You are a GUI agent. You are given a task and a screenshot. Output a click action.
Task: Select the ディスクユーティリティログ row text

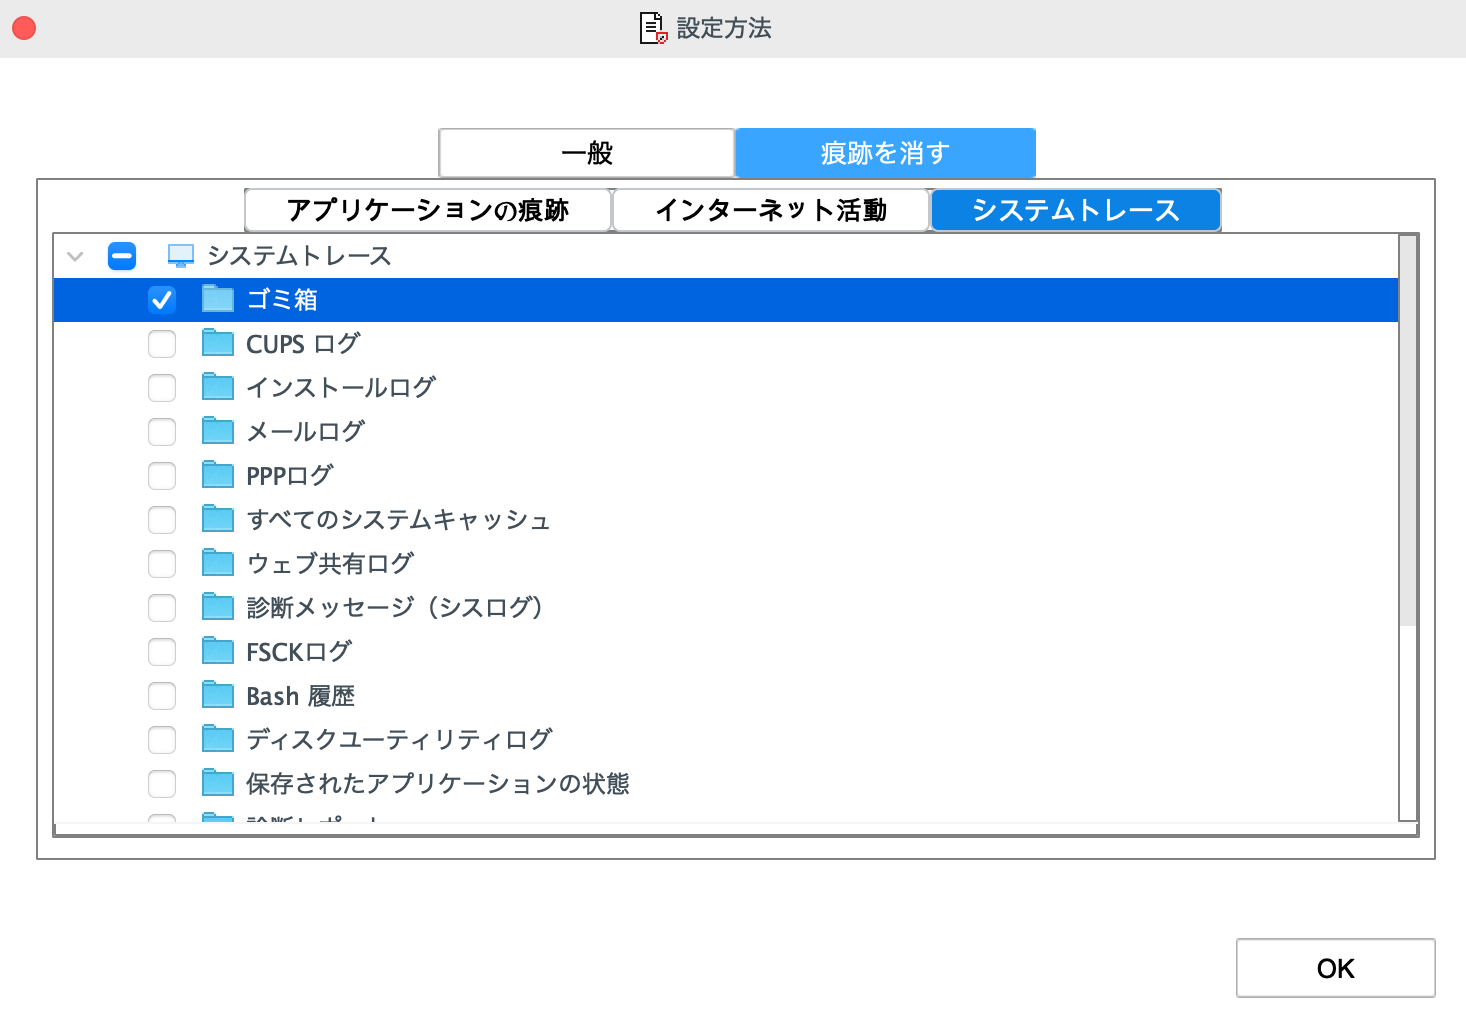pyautogui.click(x=399, y=739)
